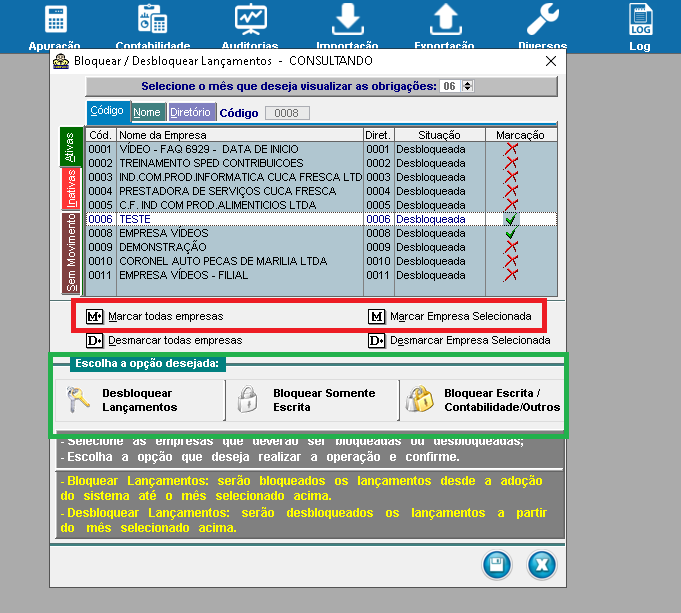Open the Contabilidade module icon
The image size is (681, 613).
click(152, 19)
